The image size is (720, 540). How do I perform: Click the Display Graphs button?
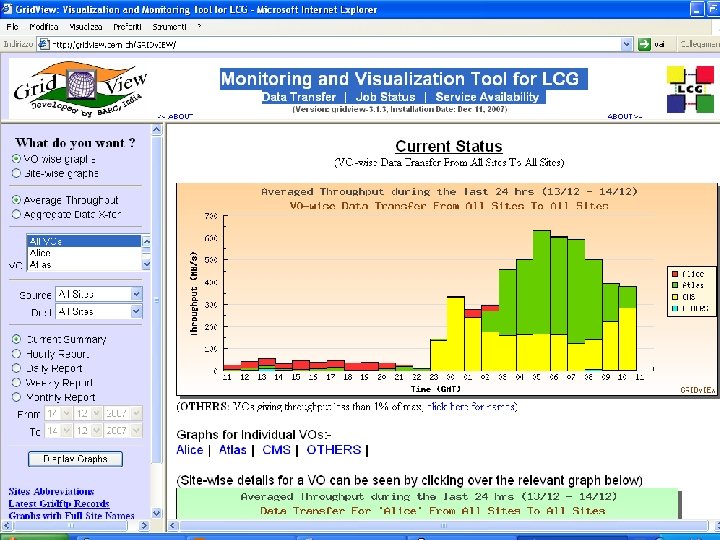tap(75, 459)
